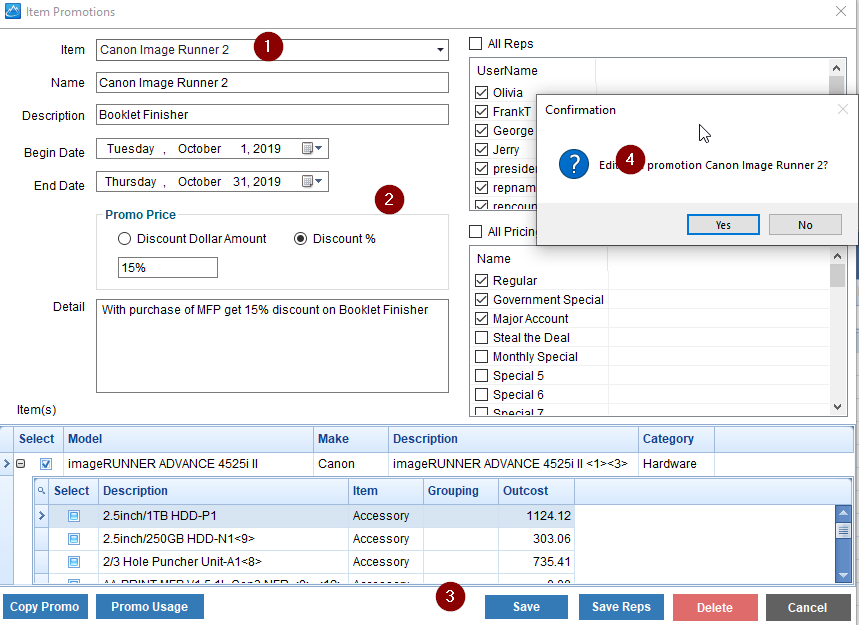Screen dimensions: 859x625
Task: Click the UserName column header in reps list
Action: coord(534,71)
